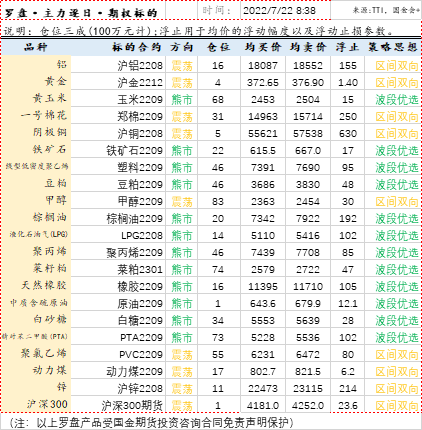Select the header cell 浮止

point(347,47)
